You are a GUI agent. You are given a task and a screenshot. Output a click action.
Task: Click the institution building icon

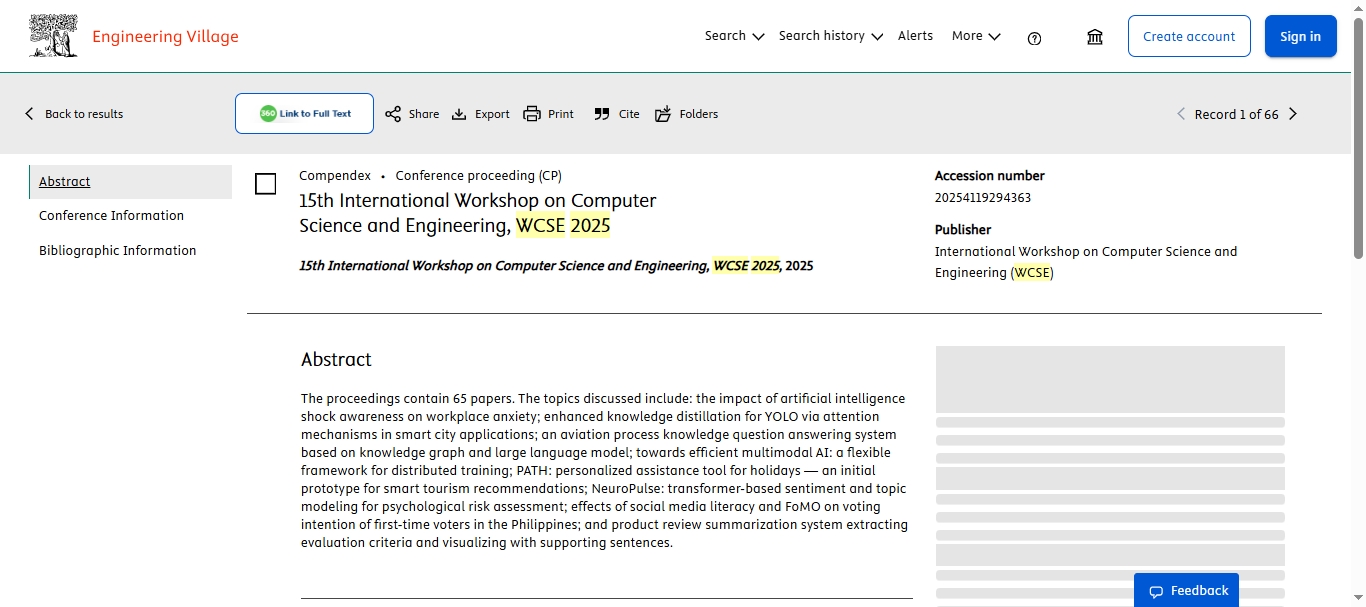point(1095,37)
